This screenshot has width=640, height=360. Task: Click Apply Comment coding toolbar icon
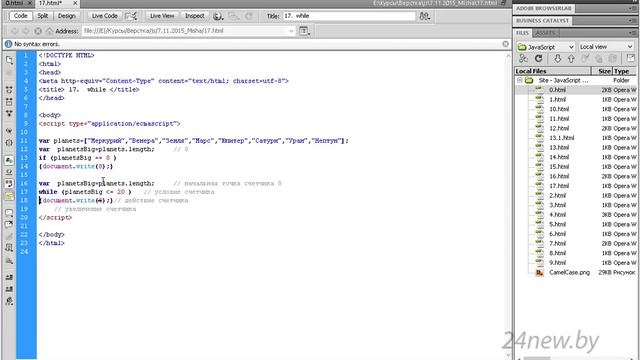[9, 213]
